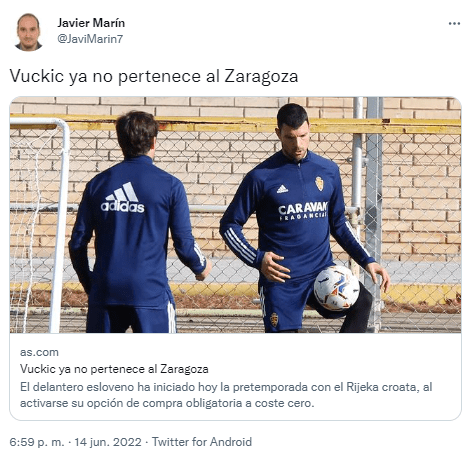
Task: Open the @JaviMarin7 handle link
Action: (90, 39)
